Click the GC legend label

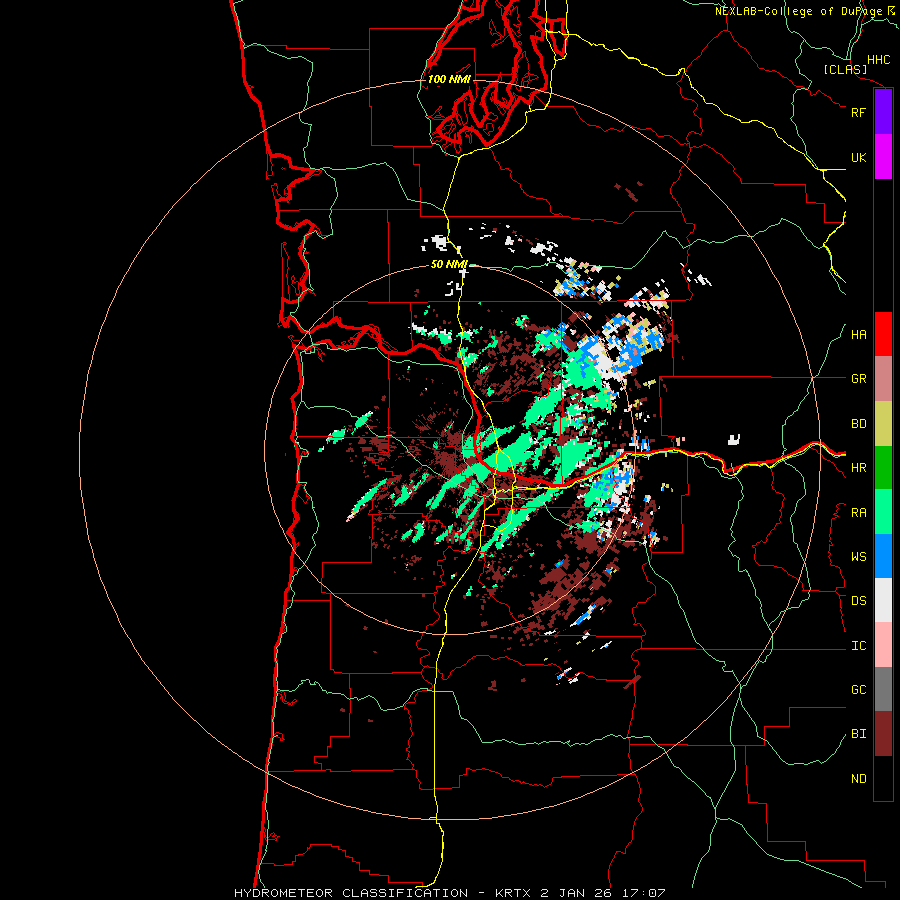pos(858,690)
